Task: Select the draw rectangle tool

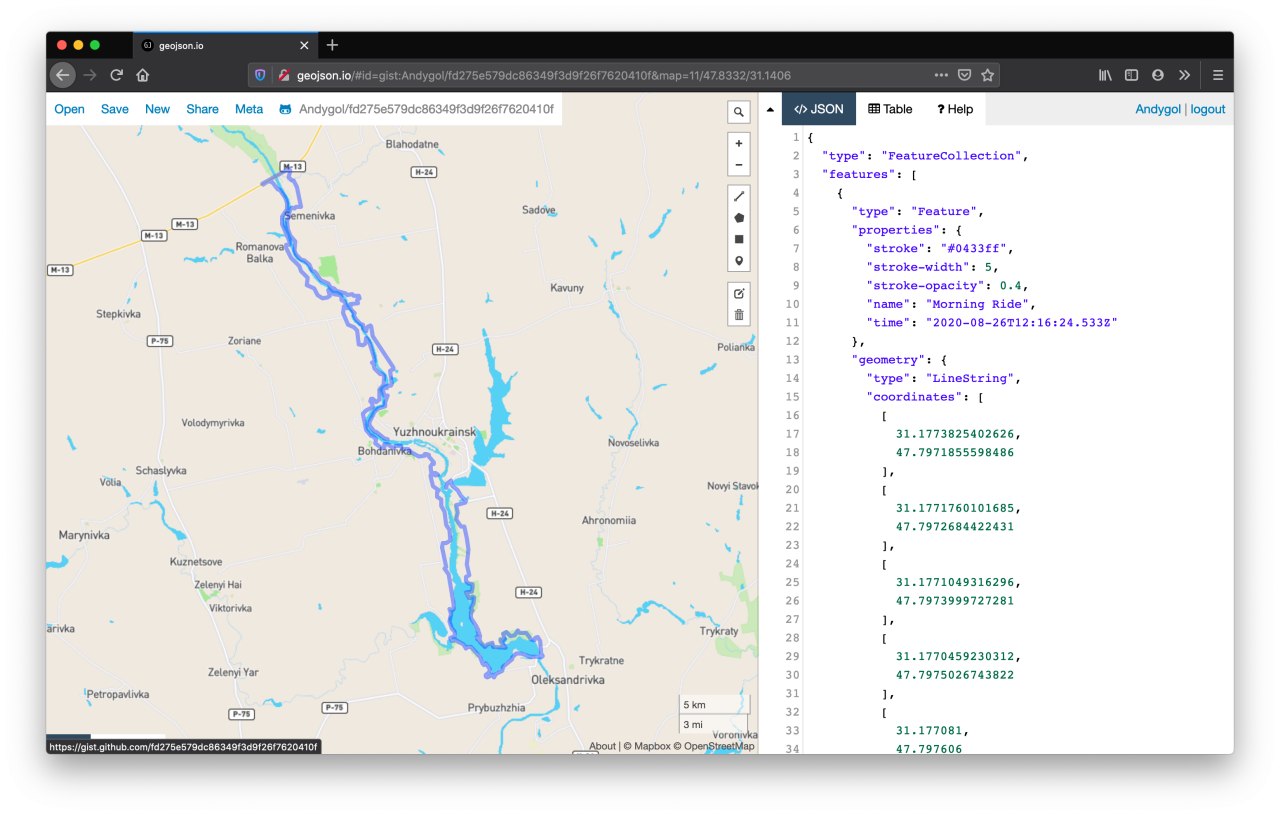Action: (739, 240)
